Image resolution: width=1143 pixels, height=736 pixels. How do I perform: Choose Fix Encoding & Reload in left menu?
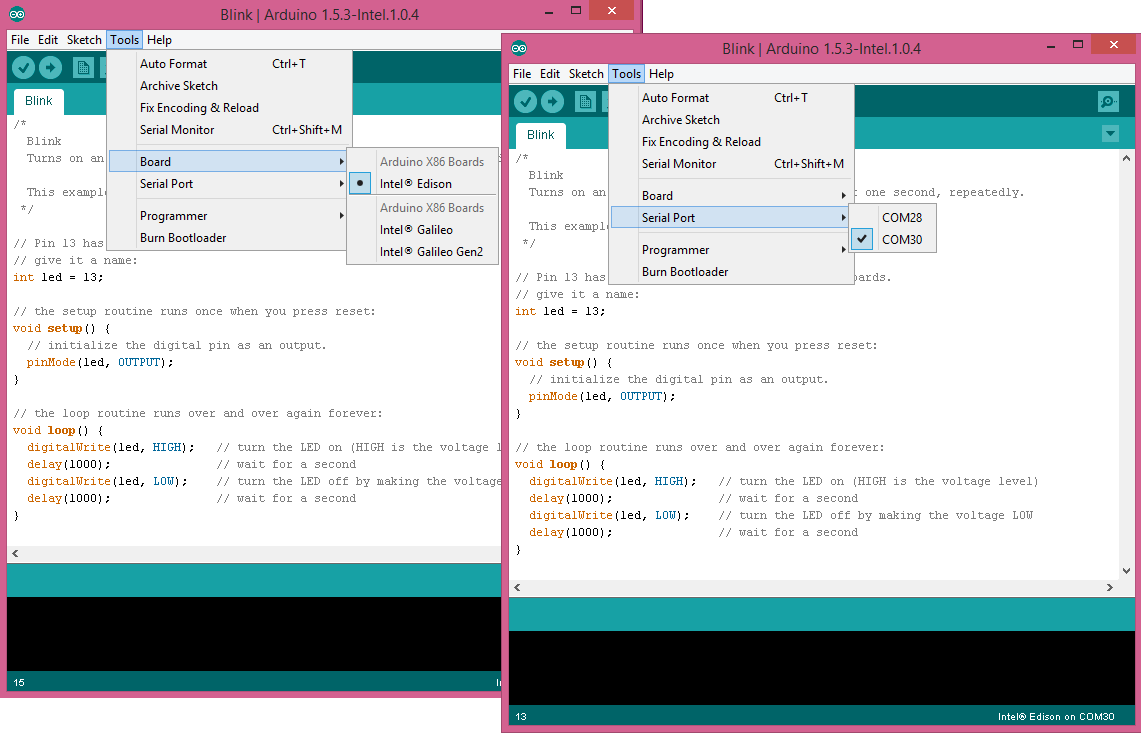coord(227,108)
